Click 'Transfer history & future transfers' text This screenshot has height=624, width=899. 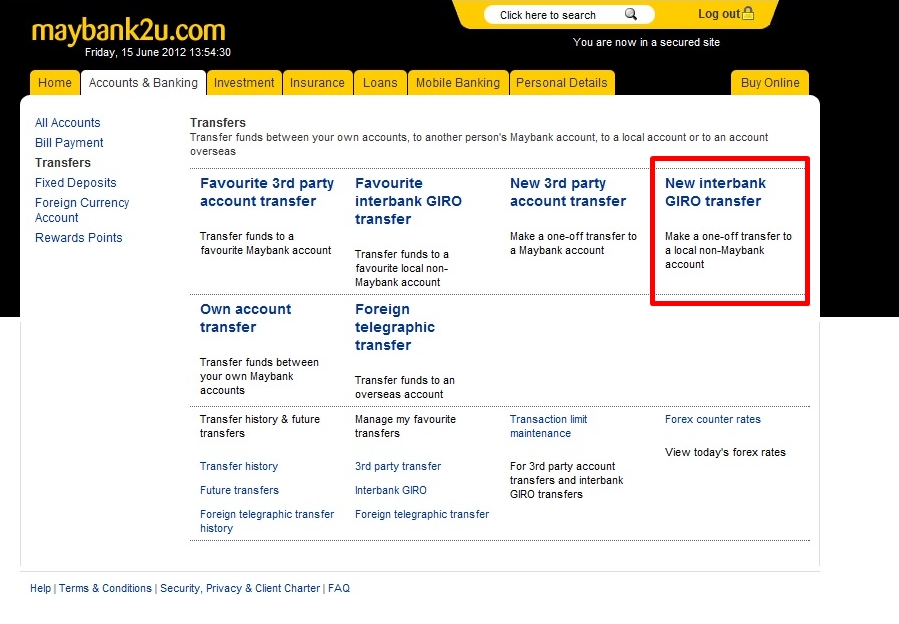[260, 426]
